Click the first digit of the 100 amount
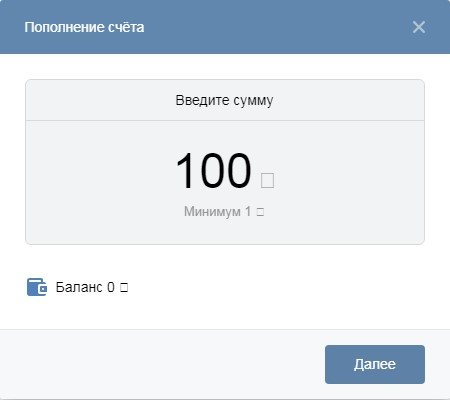The width and height of the screenshot is (450, 400). pos(185,170)
